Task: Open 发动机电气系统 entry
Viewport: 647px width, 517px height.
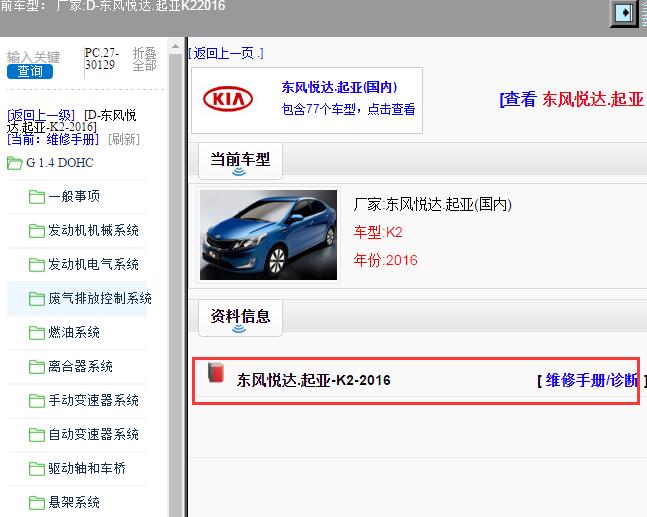Action: [93, 264]
